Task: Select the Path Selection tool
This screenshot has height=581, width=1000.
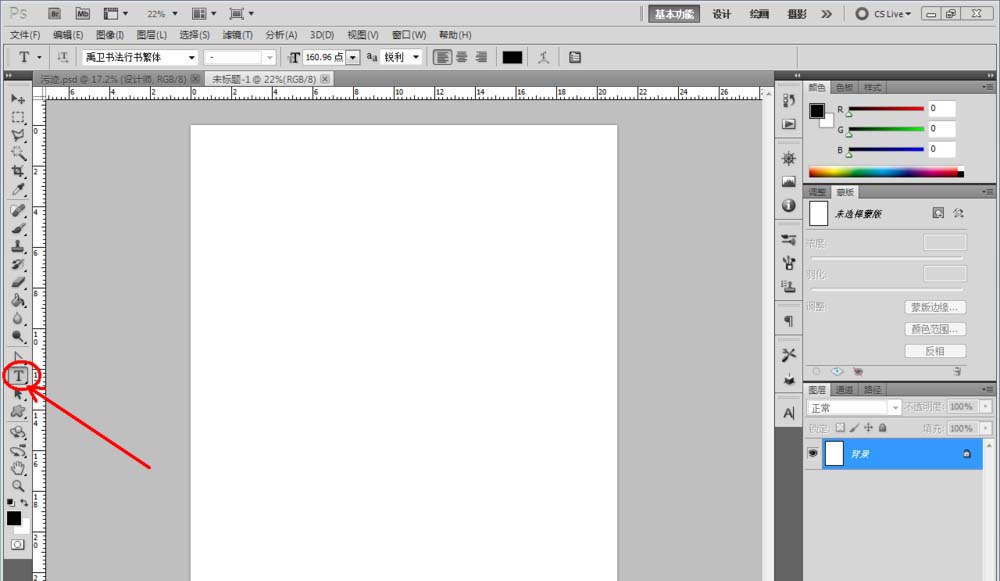Action: point(18,395)
